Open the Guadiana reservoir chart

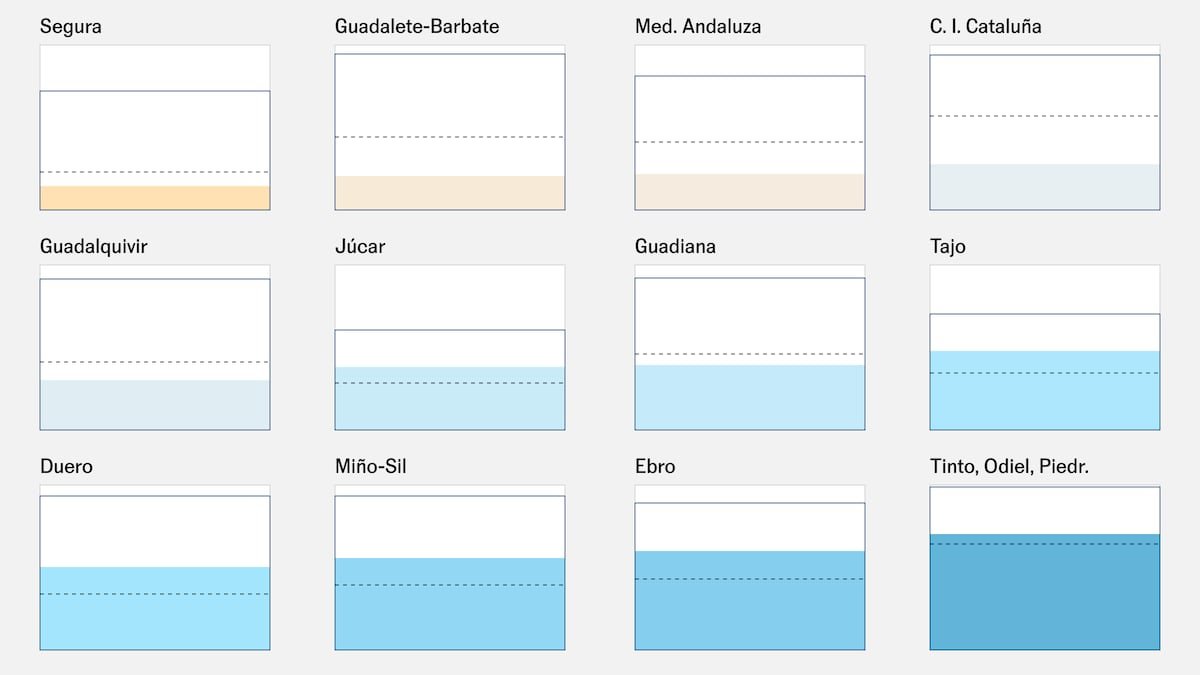pos(750,348)
